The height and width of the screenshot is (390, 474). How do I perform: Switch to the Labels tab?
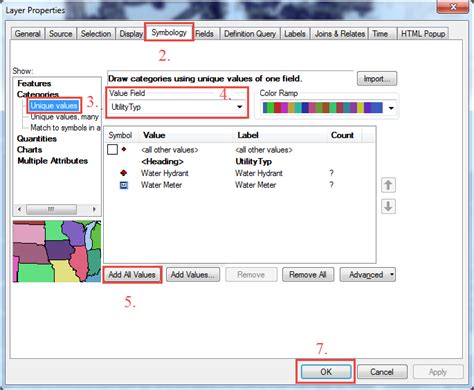(295, 34)
